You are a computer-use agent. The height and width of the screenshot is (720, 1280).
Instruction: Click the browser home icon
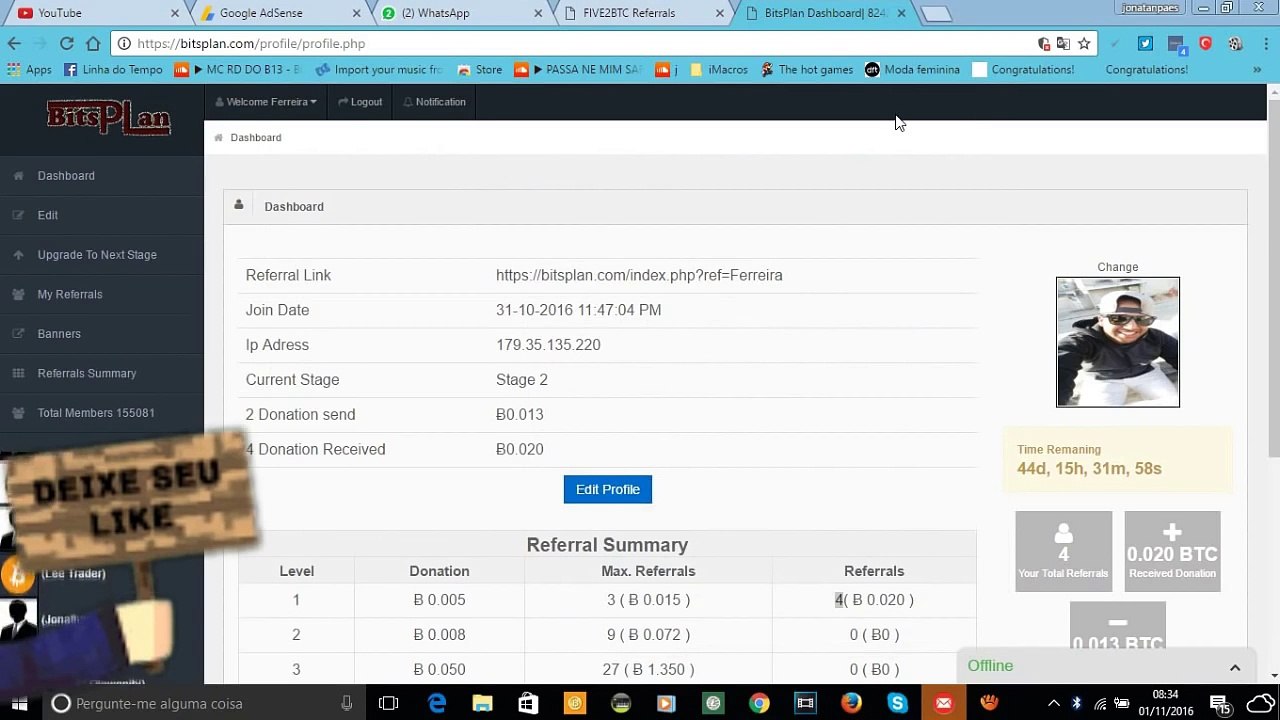coord(93,44)
